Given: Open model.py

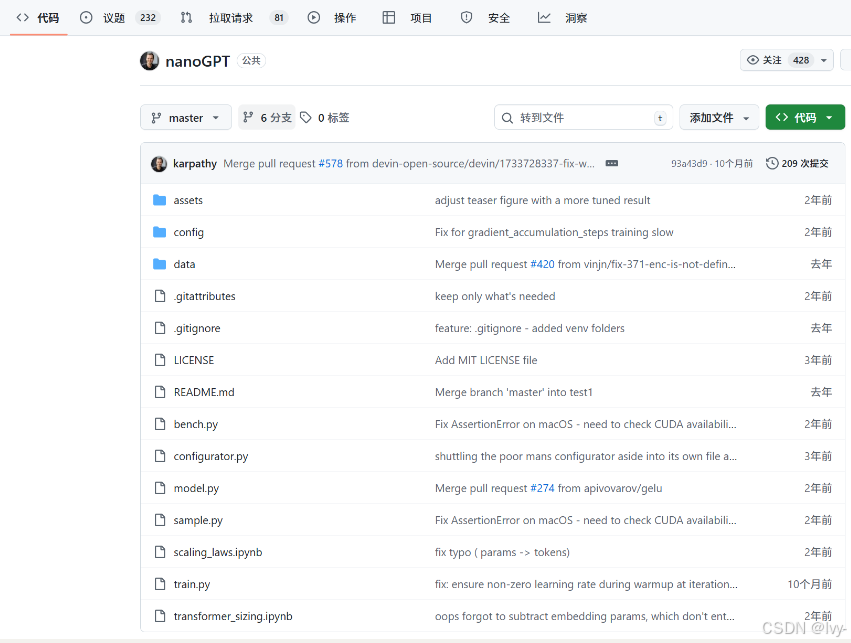Looking at the screenshot, I should (x=196, y=488).
